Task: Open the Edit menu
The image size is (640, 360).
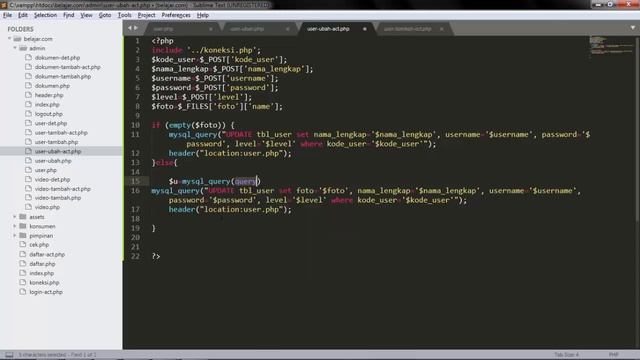Action: pyautogui.click(x=23, y=15)
